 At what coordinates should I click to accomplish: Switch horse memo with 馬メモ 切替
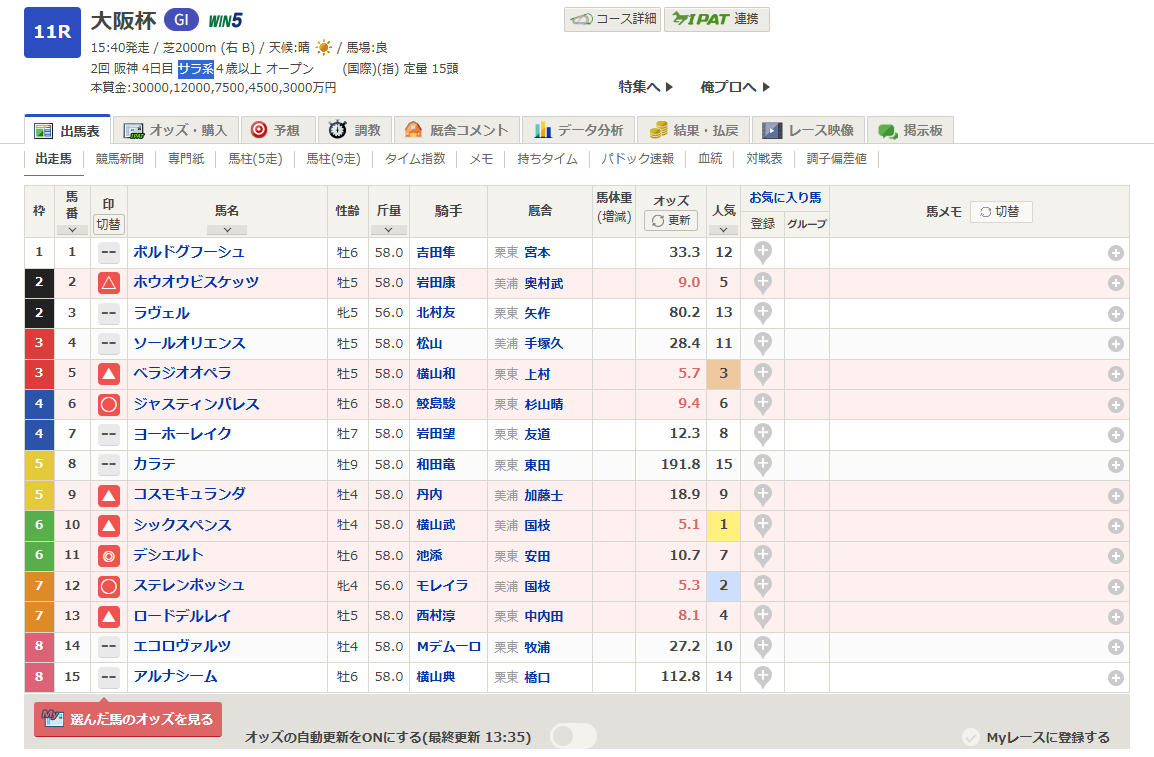click(x=1001, y=212)
